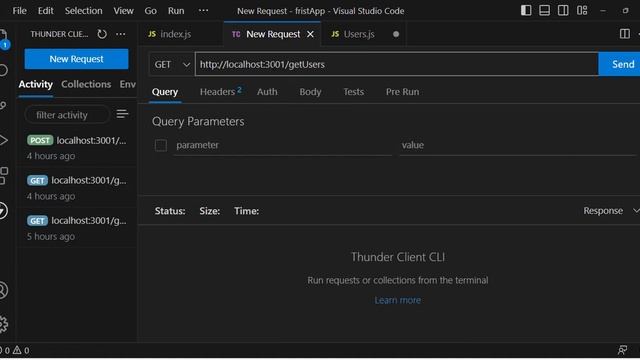Screen dimensions: 640x360
Task: Click the blue New Request button
Action: pos(76,59)
